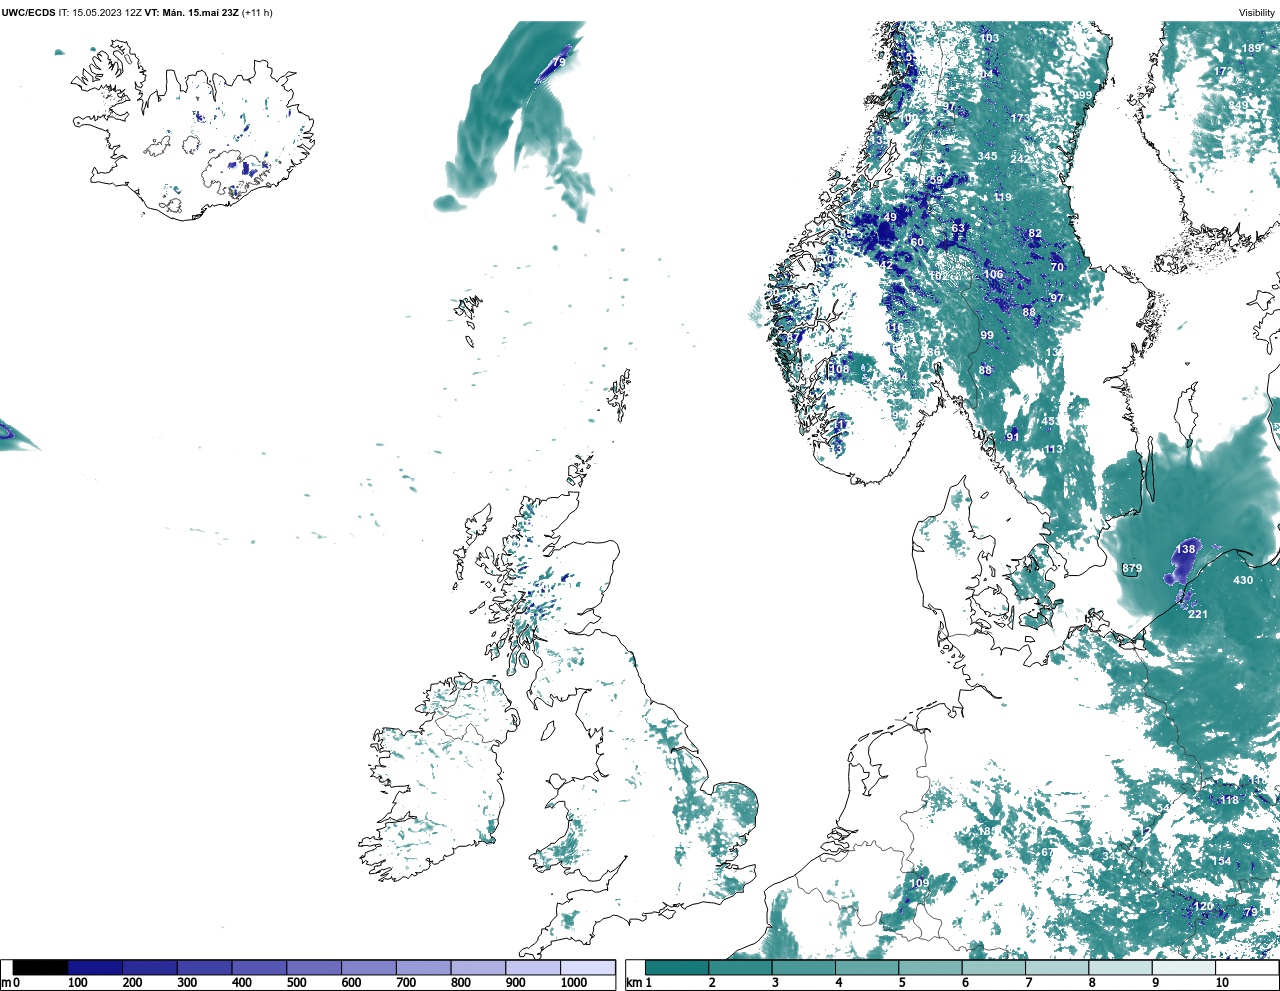Click the '109' visibility value on map

(919, 883)
